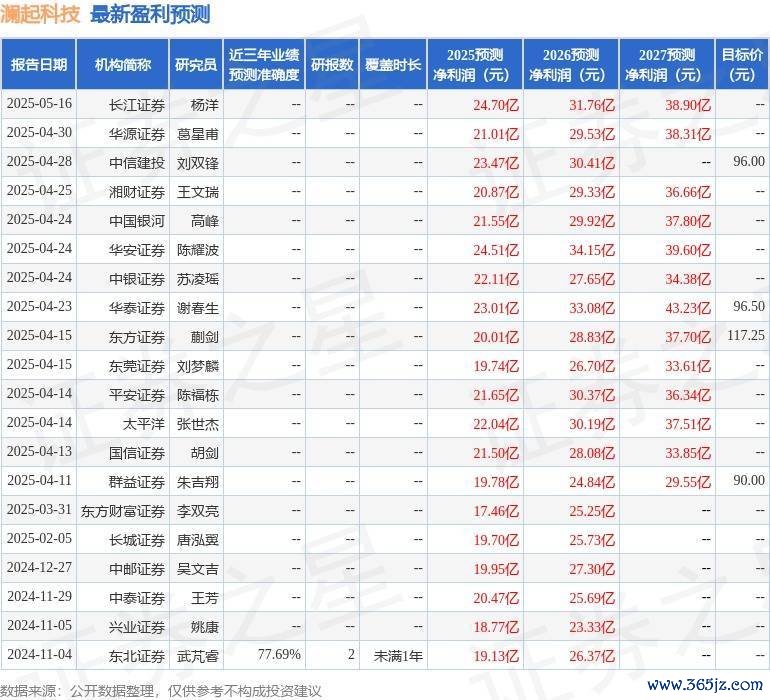Click the 覆盖时长 column header
Screen dimensions: 770x700
[x=393, y=64]
